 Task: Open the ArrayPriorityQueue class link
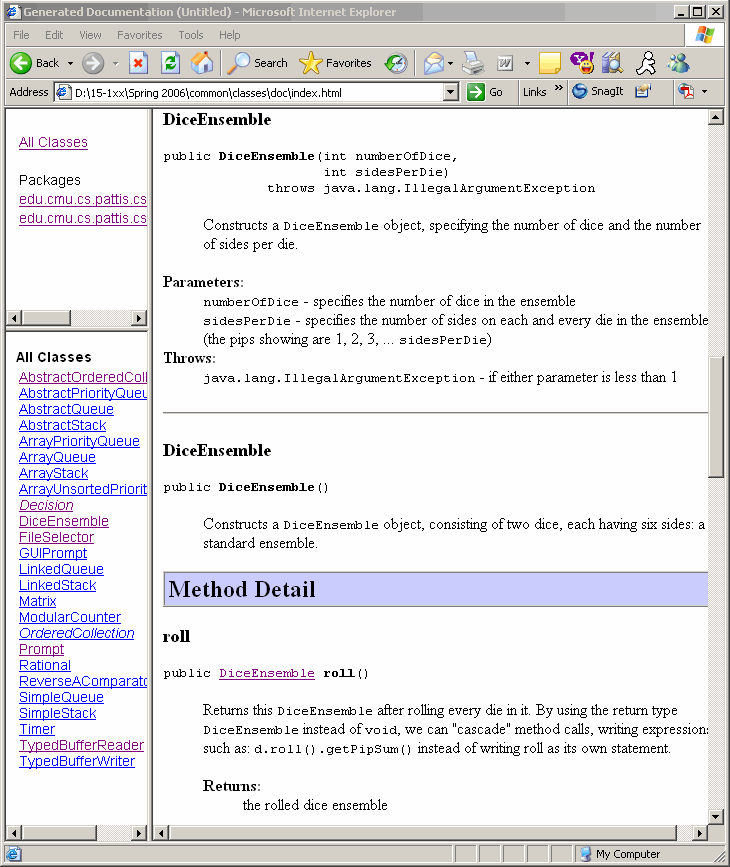[x=79, y=441]
